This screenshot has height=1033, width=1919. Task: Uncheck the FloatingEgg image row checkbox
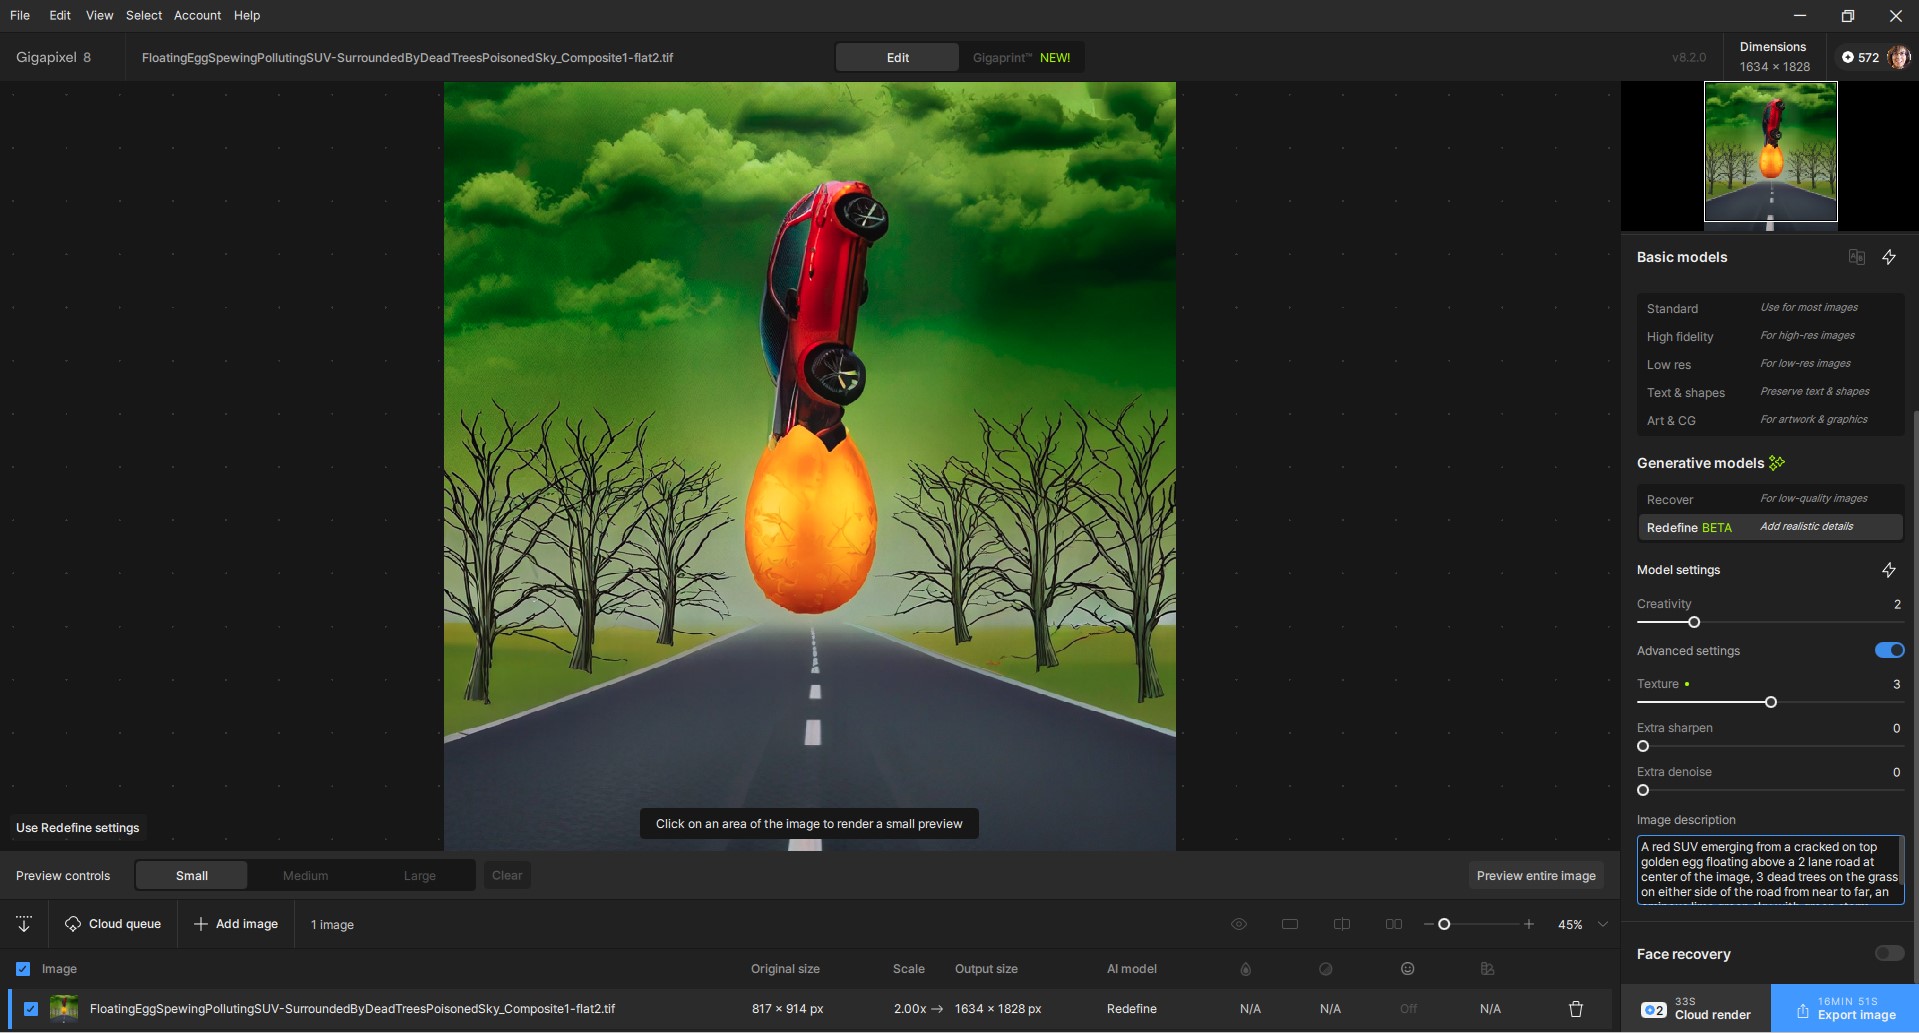tap(31, 1009)
